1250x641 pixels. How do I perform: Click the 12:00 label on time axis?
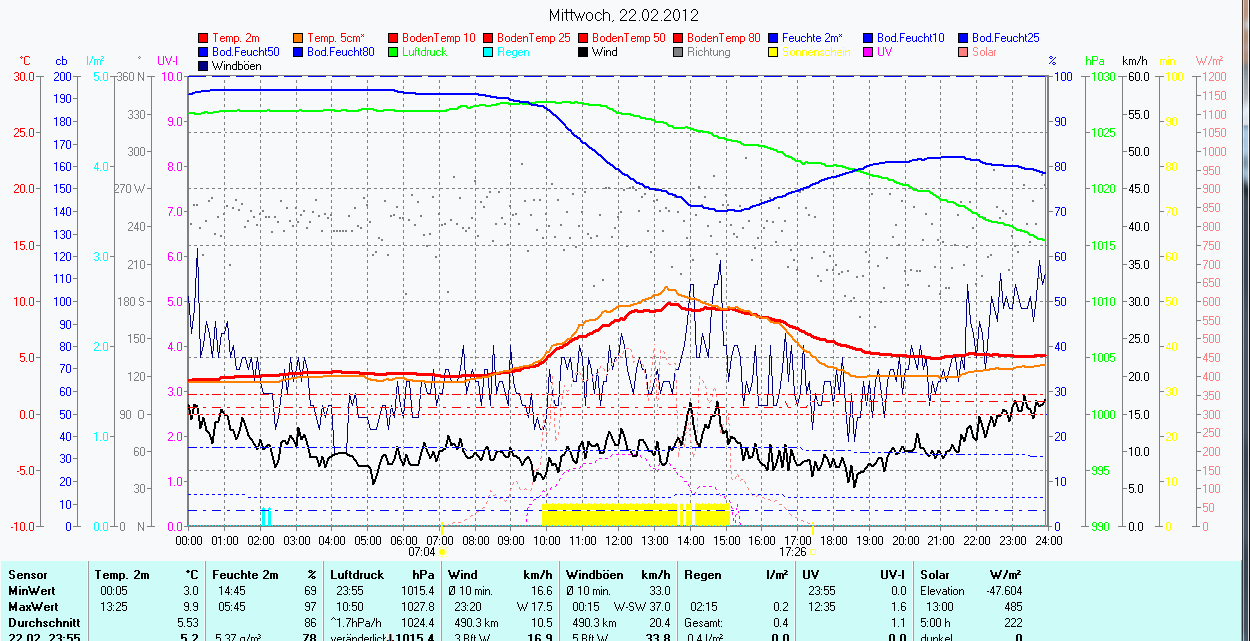[x=618, y=540]
